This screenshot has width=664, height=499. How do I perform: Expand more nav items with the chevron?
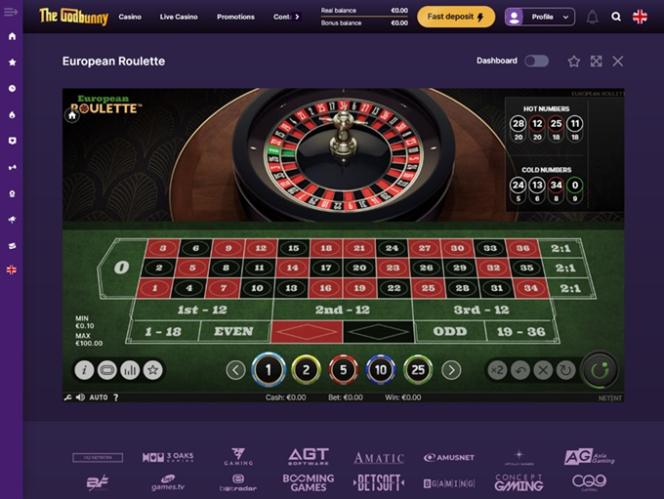point(297,17)
